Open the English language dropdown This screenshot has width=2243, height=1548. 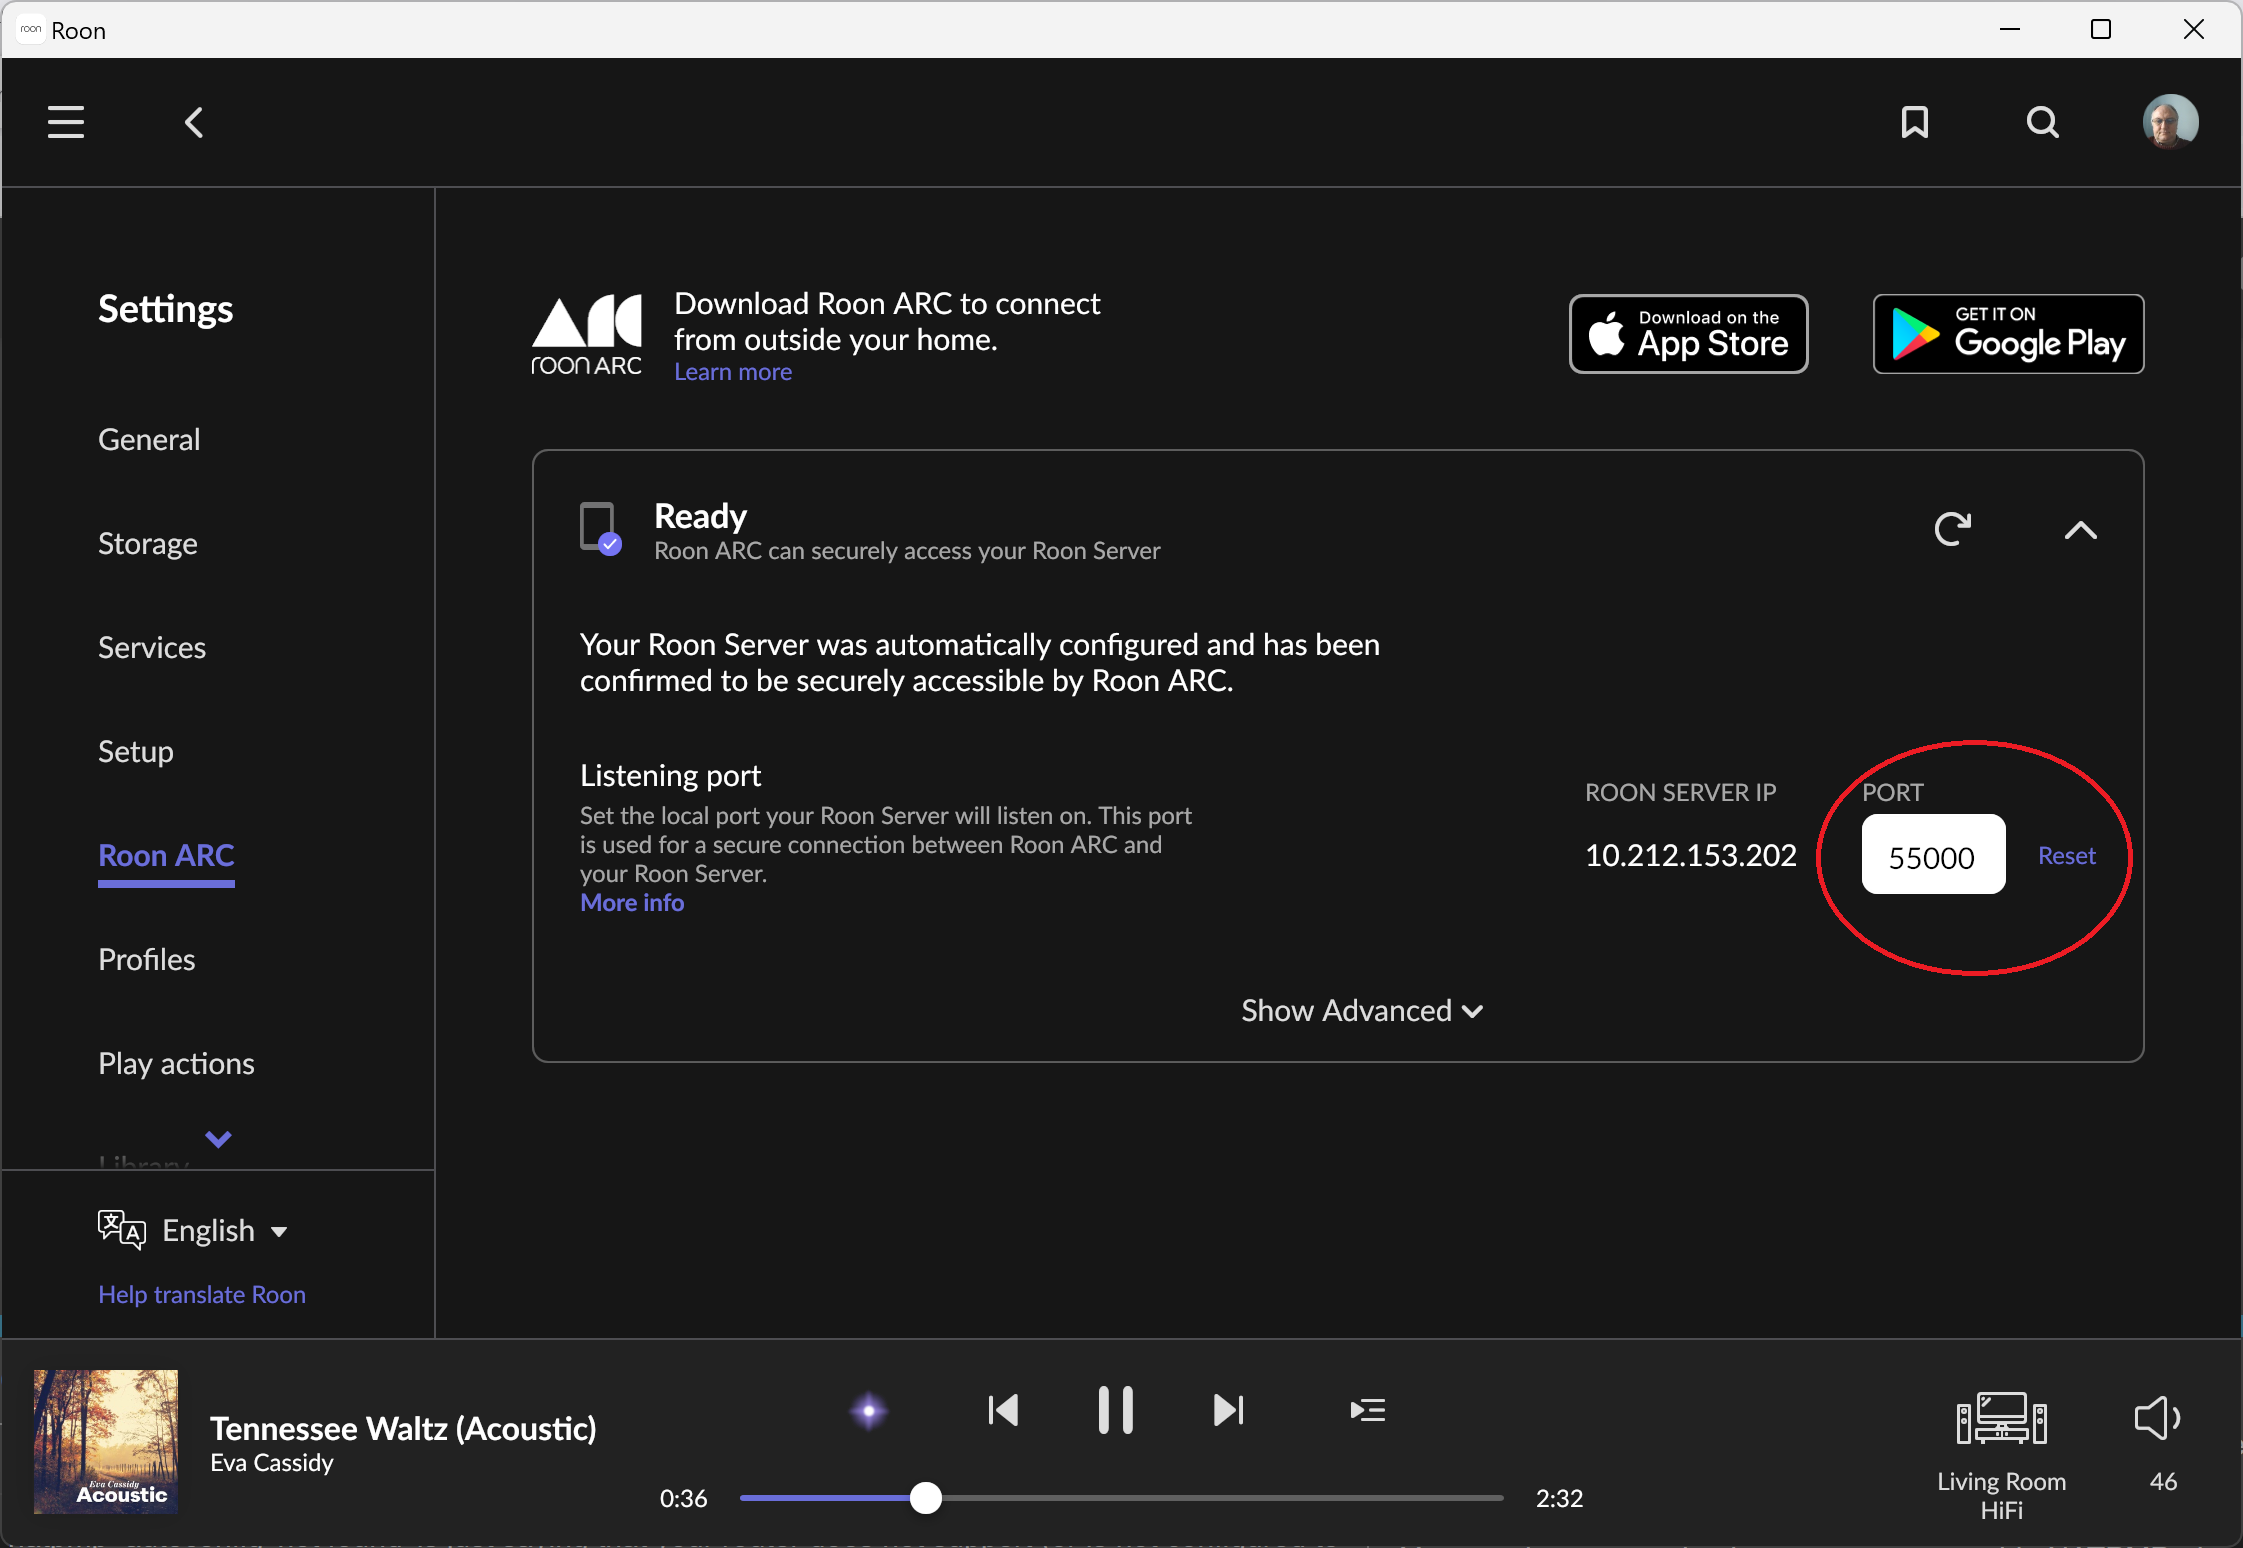click(x=225, y=1230)
